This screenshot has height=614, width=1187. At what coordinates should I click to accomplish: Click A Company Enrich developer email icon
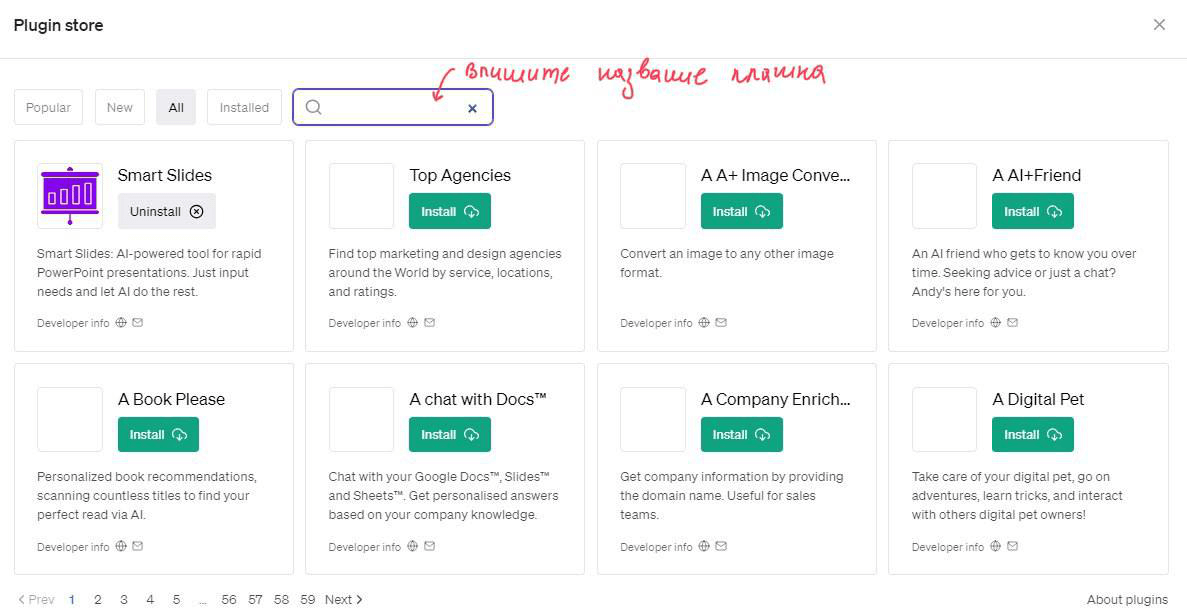pos(721,546)
